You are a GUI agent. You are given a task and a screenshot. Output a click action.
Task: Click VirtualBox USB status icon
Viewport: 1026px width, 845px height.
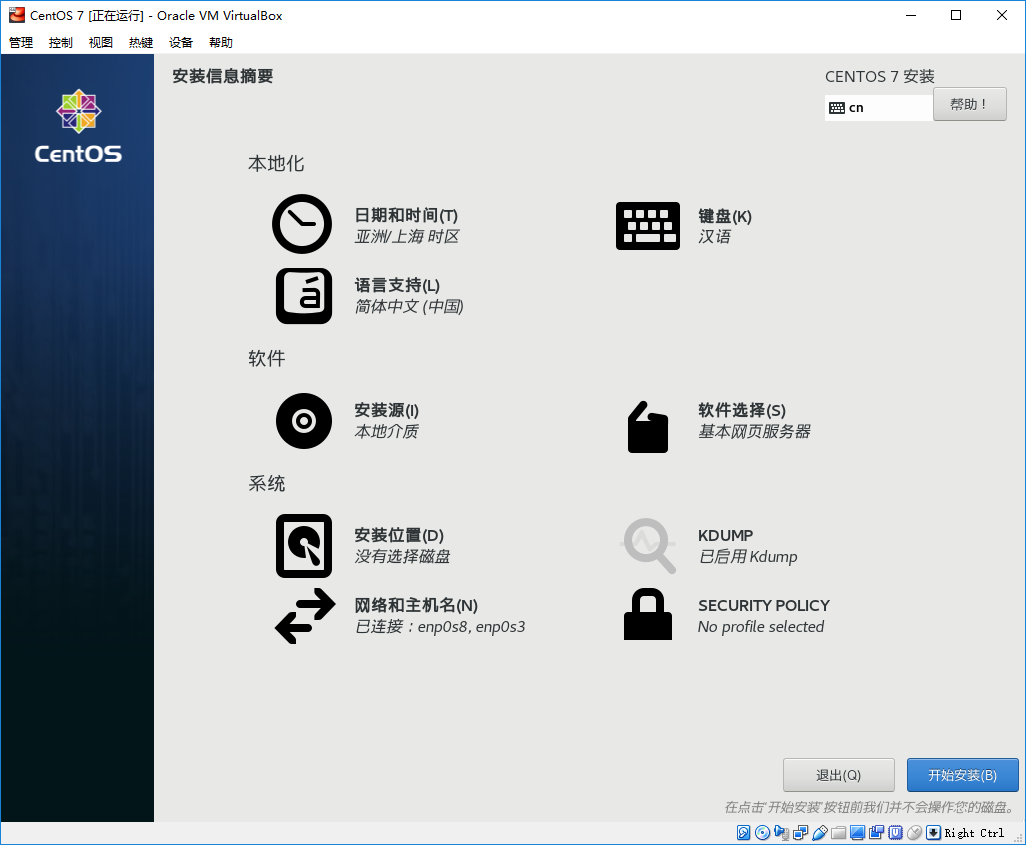(x=819, y=833)
